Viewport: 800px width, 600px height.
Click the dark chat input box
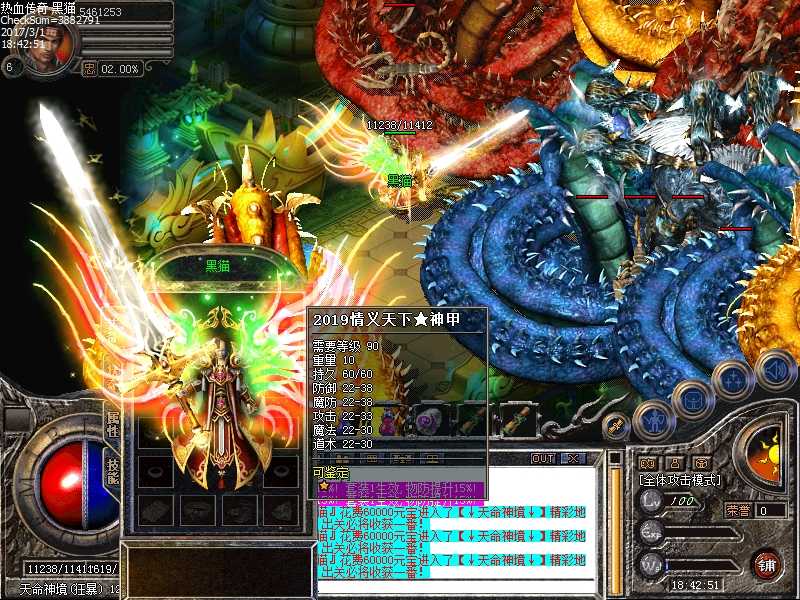point(220,571)
